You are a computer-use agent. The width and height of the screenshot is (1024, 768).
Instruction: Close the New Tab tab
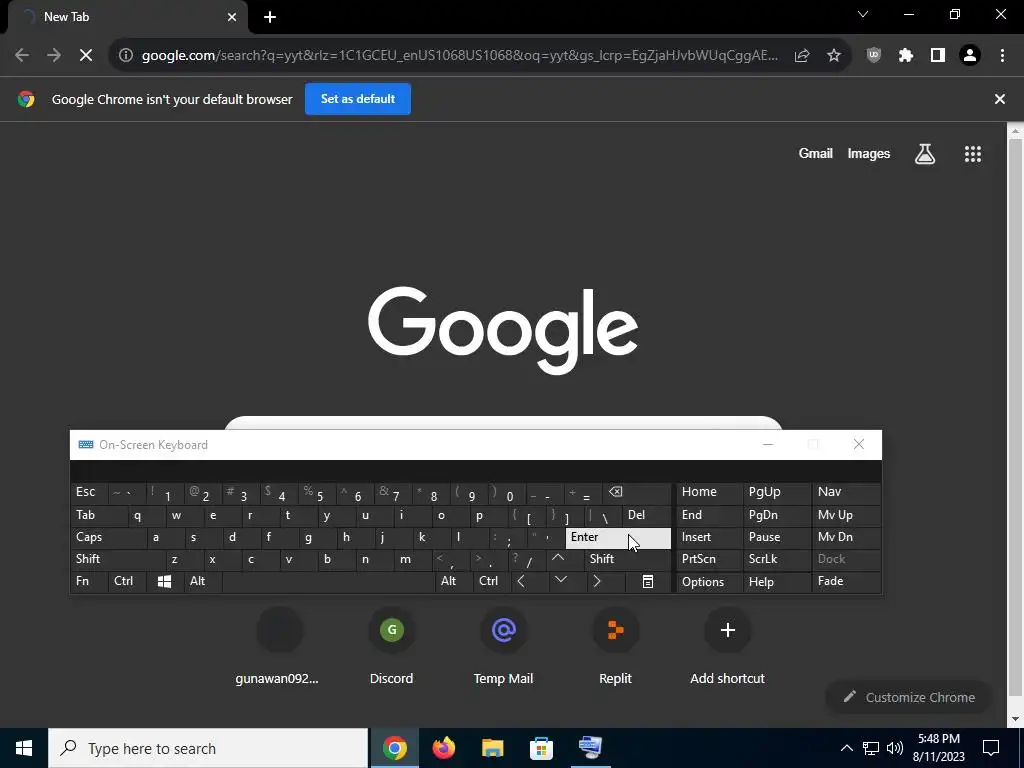click(x=232, y=17)
